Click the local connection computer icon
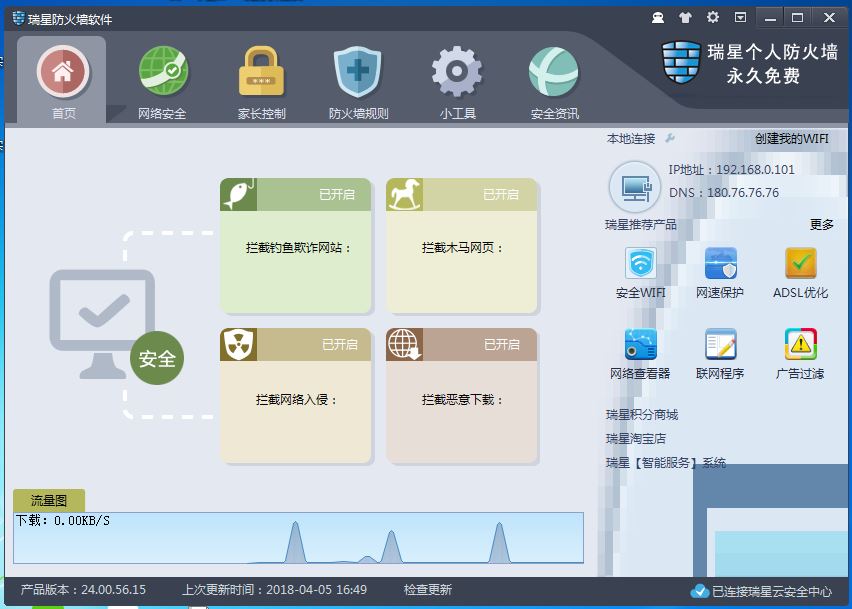This screenshot has width=852, height=609. 634,188
